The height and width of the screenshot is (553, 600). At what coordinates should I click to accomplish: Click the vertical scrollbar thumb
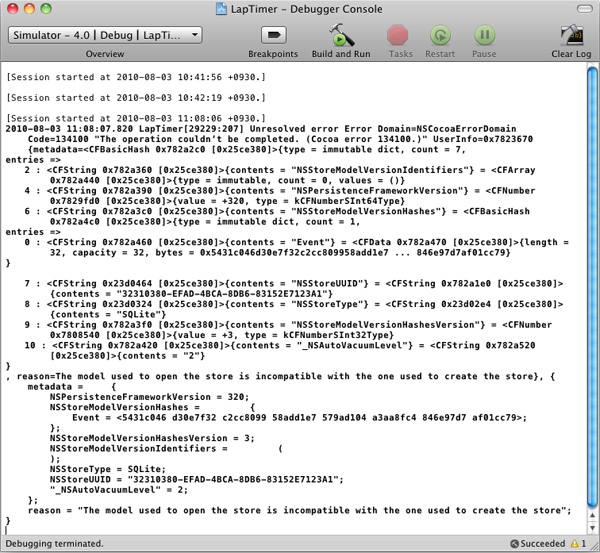(x=592, y=287)
